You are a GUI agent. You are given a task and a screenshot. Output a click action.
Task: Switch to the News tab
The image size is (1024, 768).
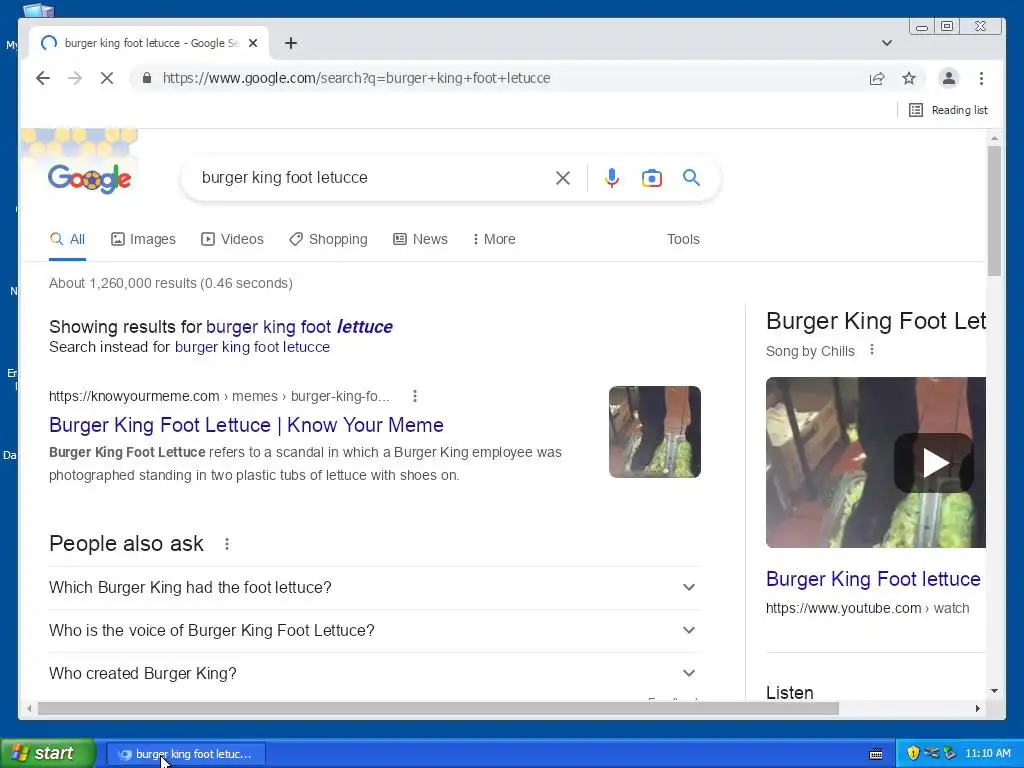point(421,239)
